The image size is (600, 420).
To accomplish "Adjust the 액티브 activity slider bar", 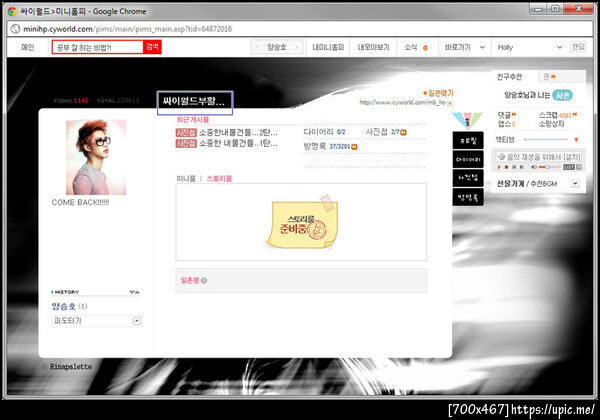I will pos(546,140).
